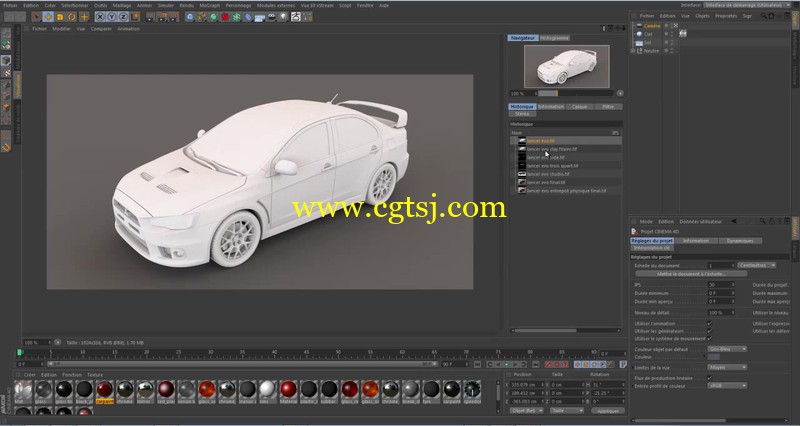
Task: Click the red array modeling icon
Action: click(x=225, y=17)
